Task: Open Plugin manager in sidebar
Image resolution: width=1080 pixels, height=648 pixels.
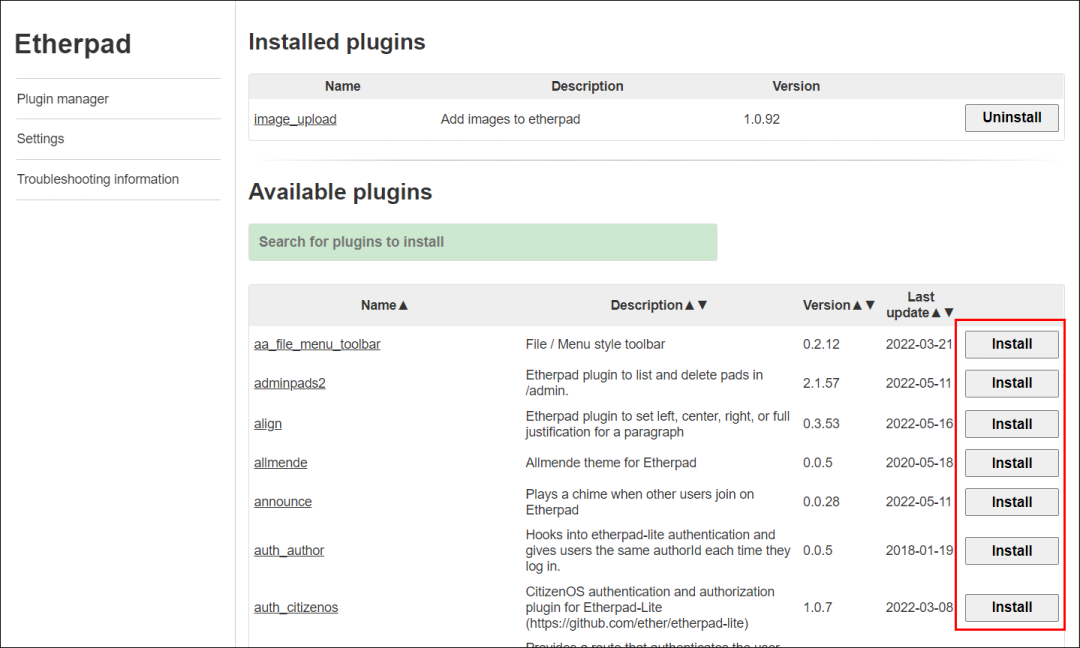Action: [63, 99]
